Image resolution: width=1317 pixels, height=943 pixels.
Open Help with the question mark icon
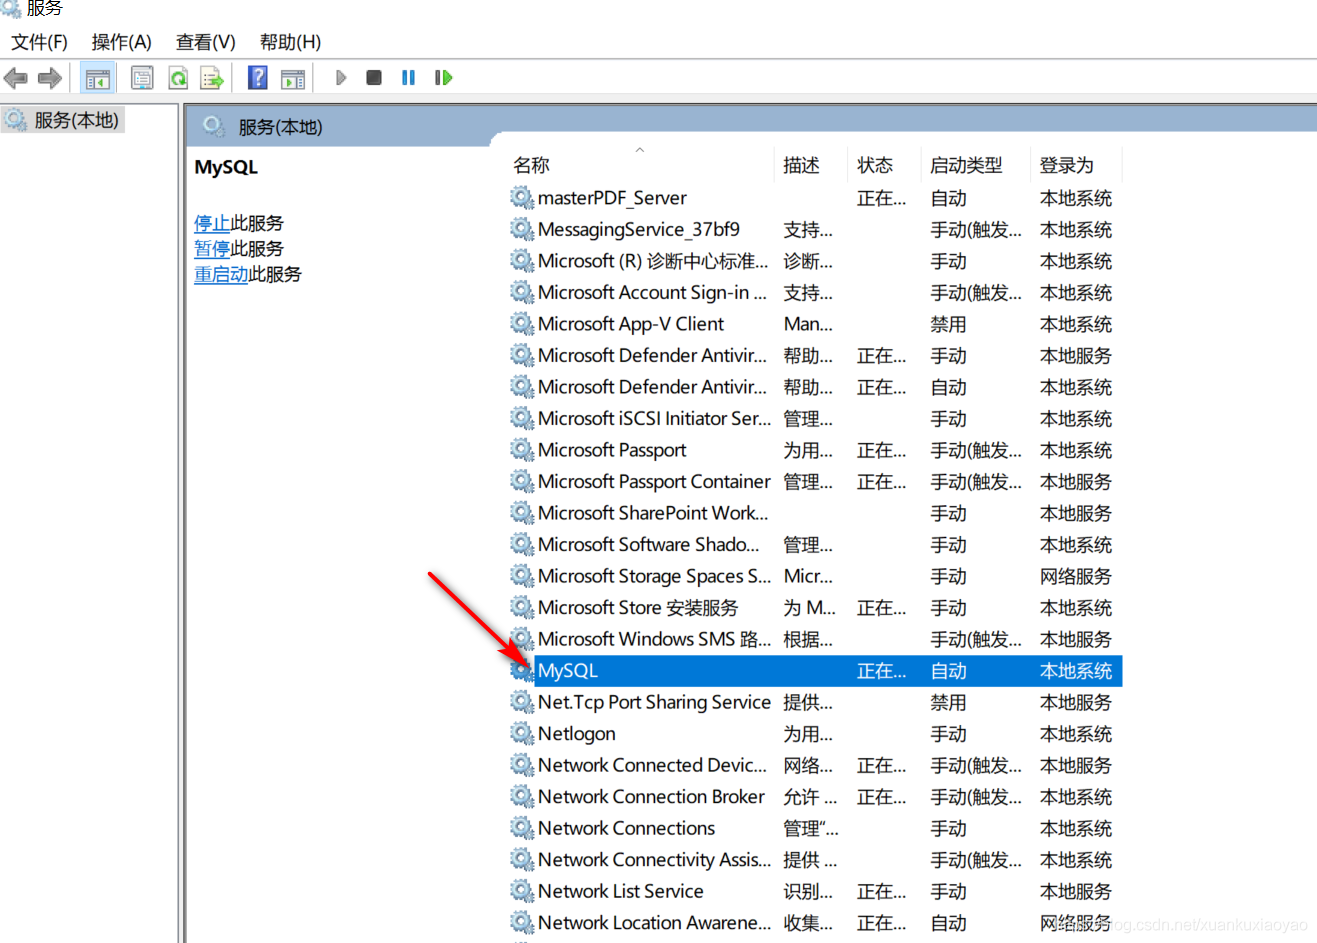(258, 77)
